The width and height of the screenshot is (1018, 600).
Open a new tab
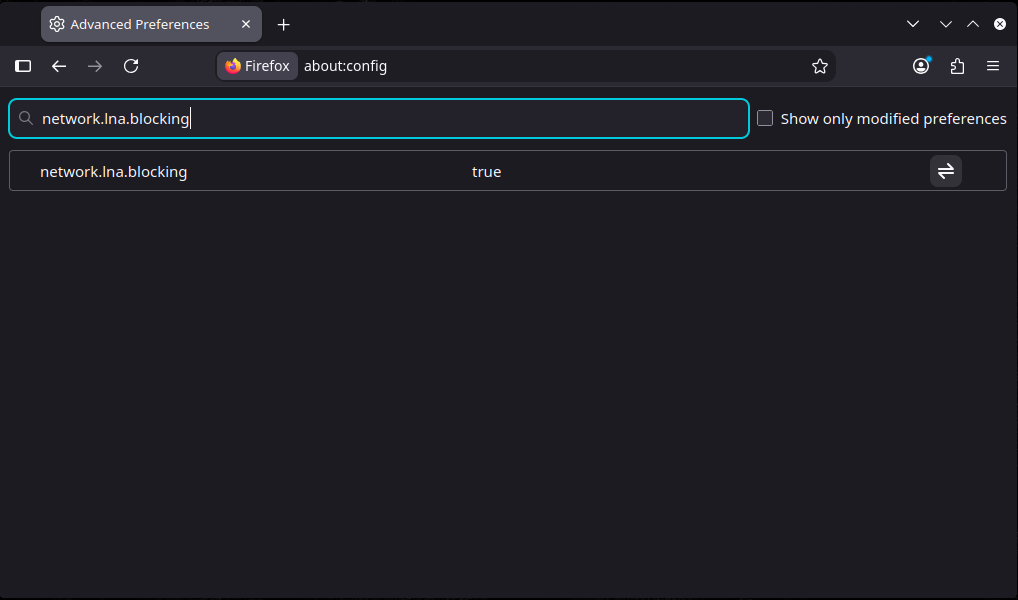283,25
